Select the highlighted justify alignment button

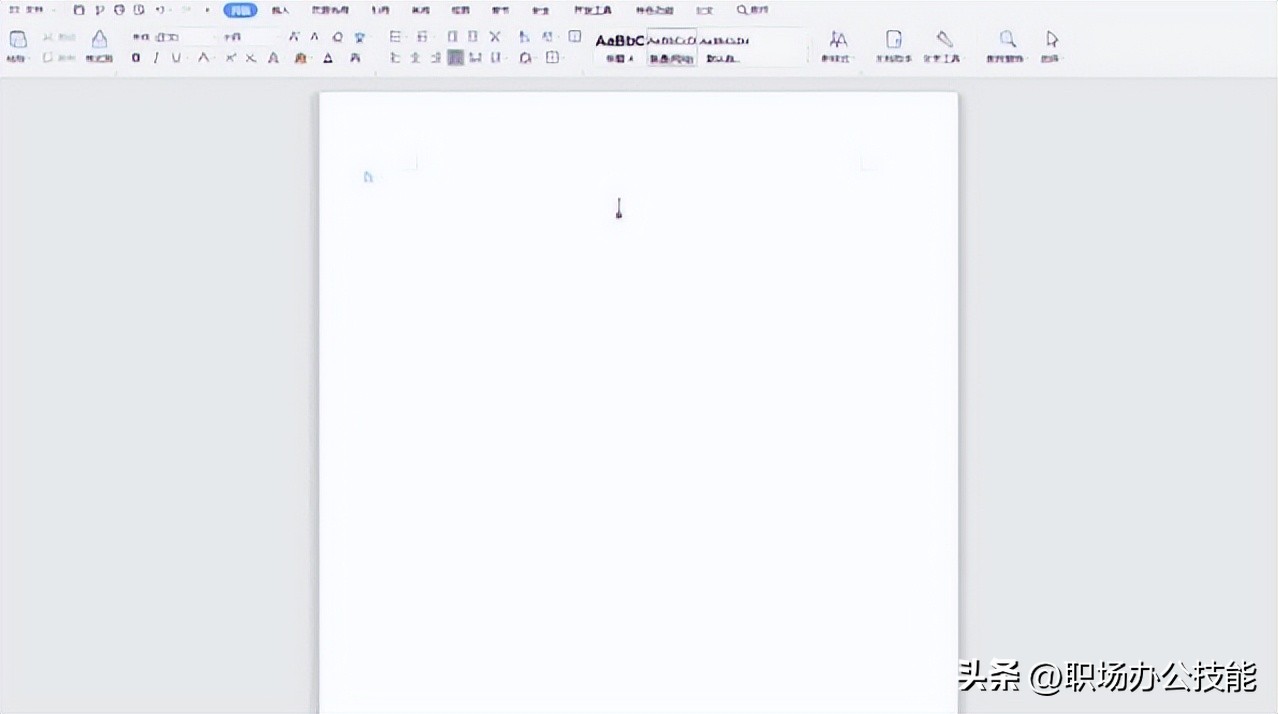tap(455, 58)
